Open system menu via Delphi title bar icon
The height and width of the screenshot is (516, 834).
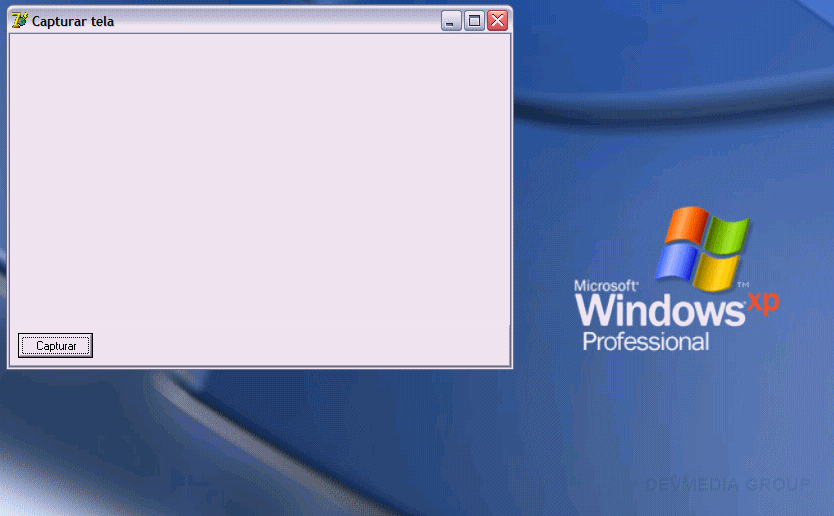(19, 20)
